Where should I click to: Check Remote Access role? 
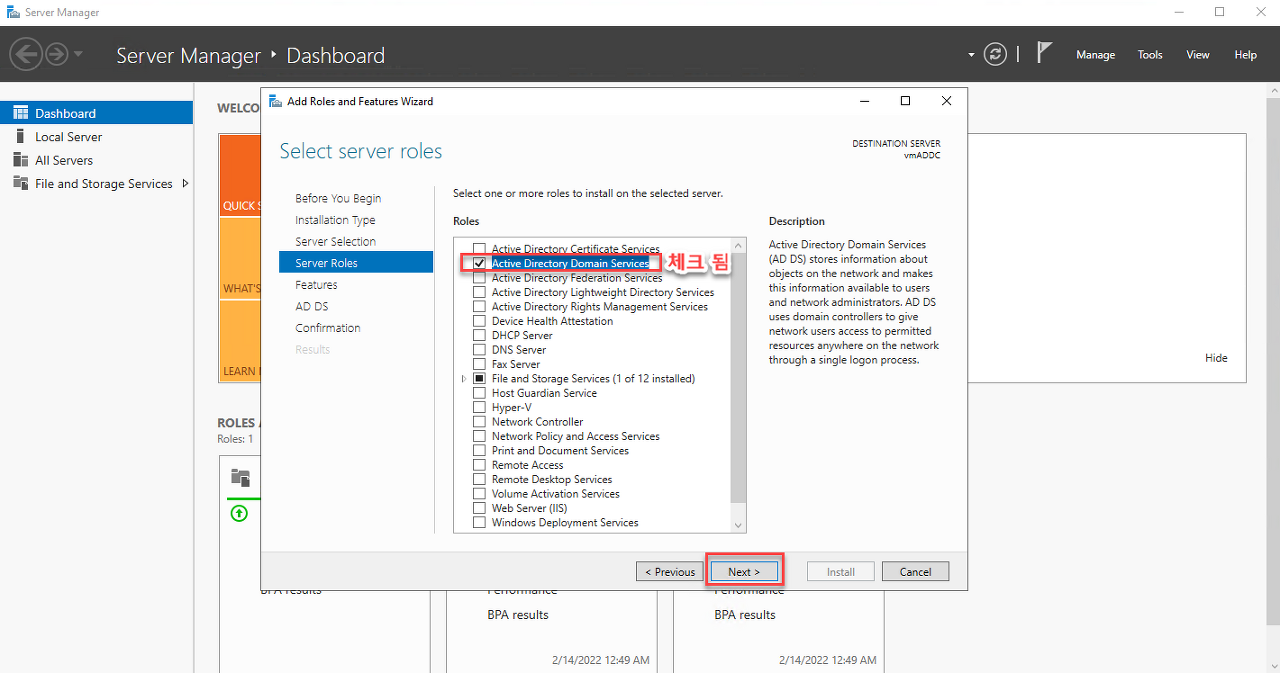(479, 465)
